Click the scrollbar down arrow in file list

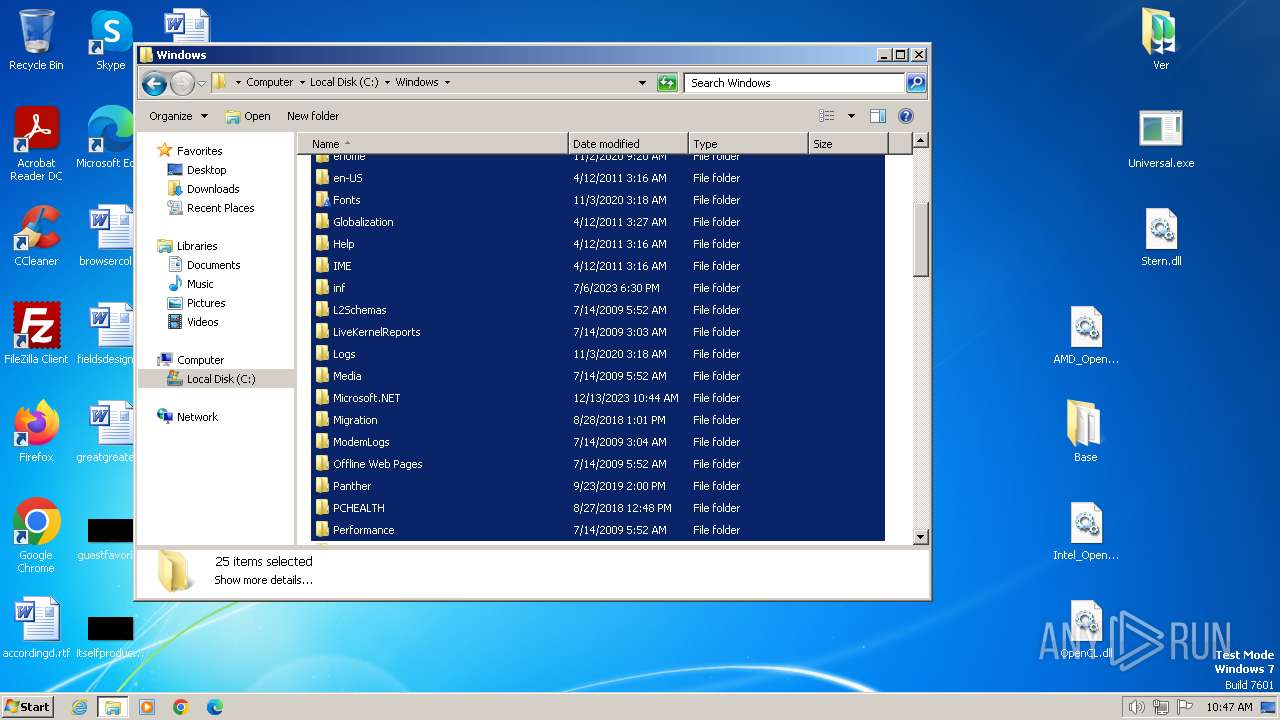[921, 537]
